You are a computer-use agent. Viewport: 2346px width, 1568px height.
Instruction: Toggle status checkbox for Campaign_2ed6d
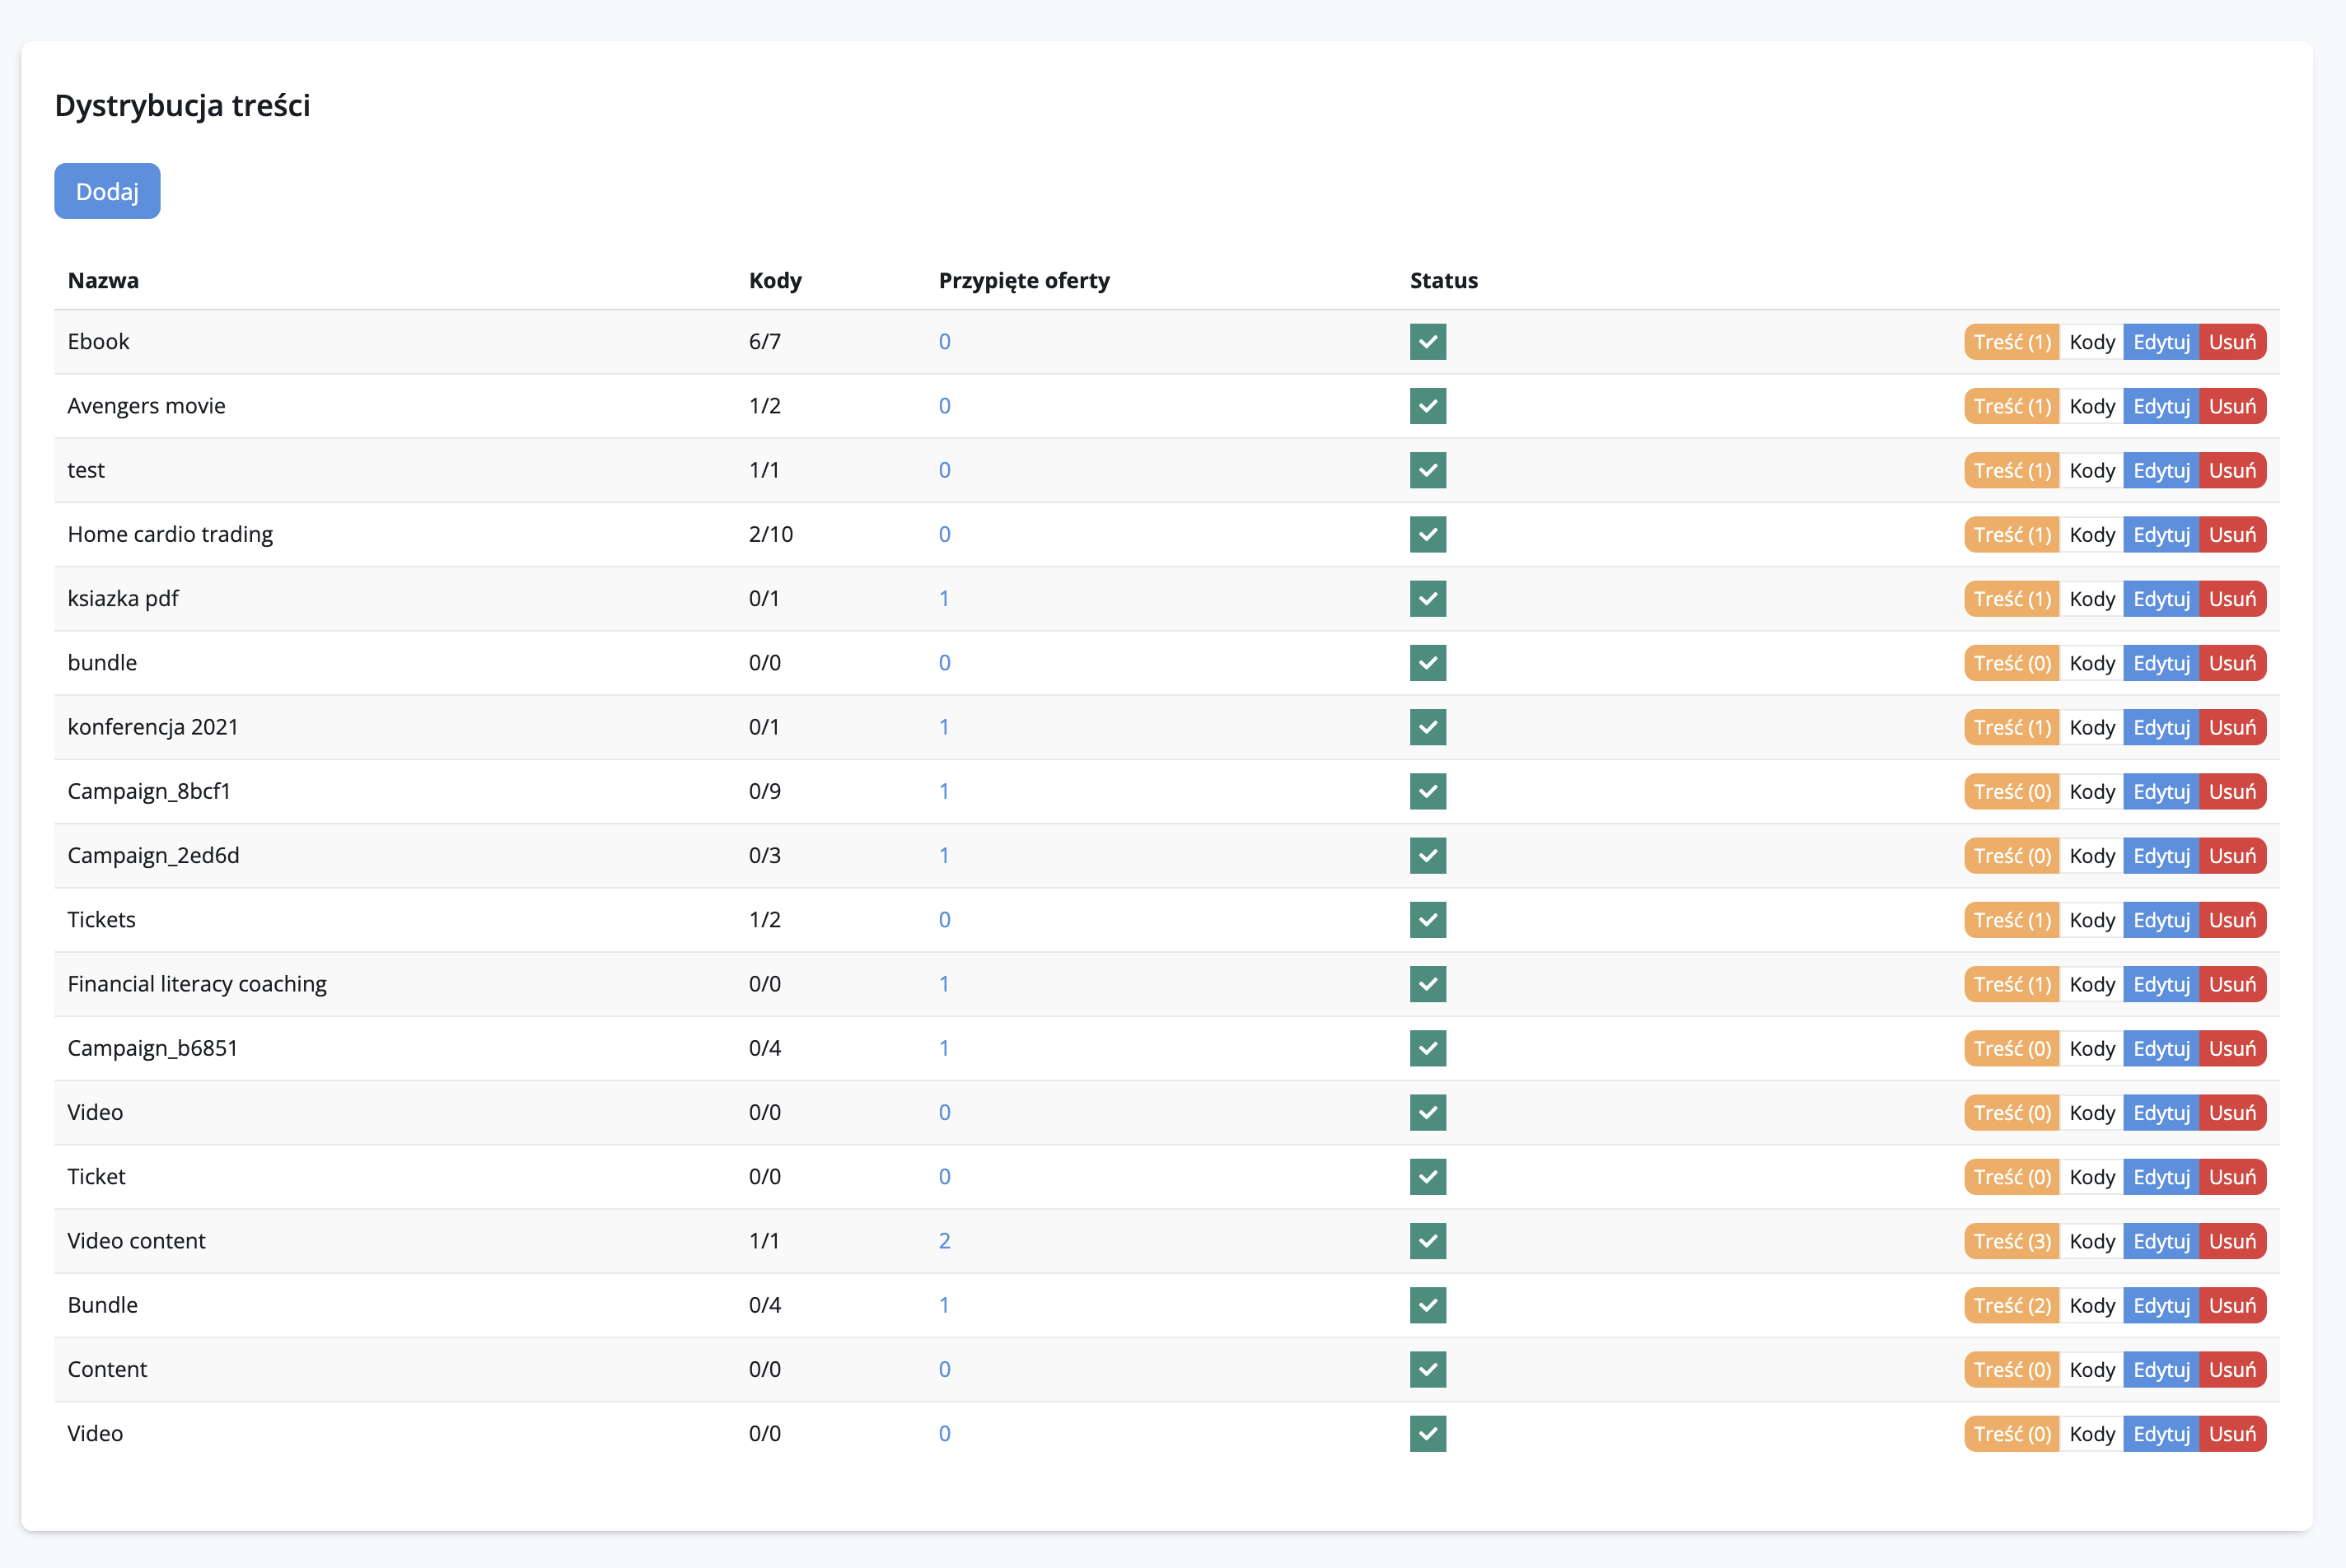(x=1427, y=856)
